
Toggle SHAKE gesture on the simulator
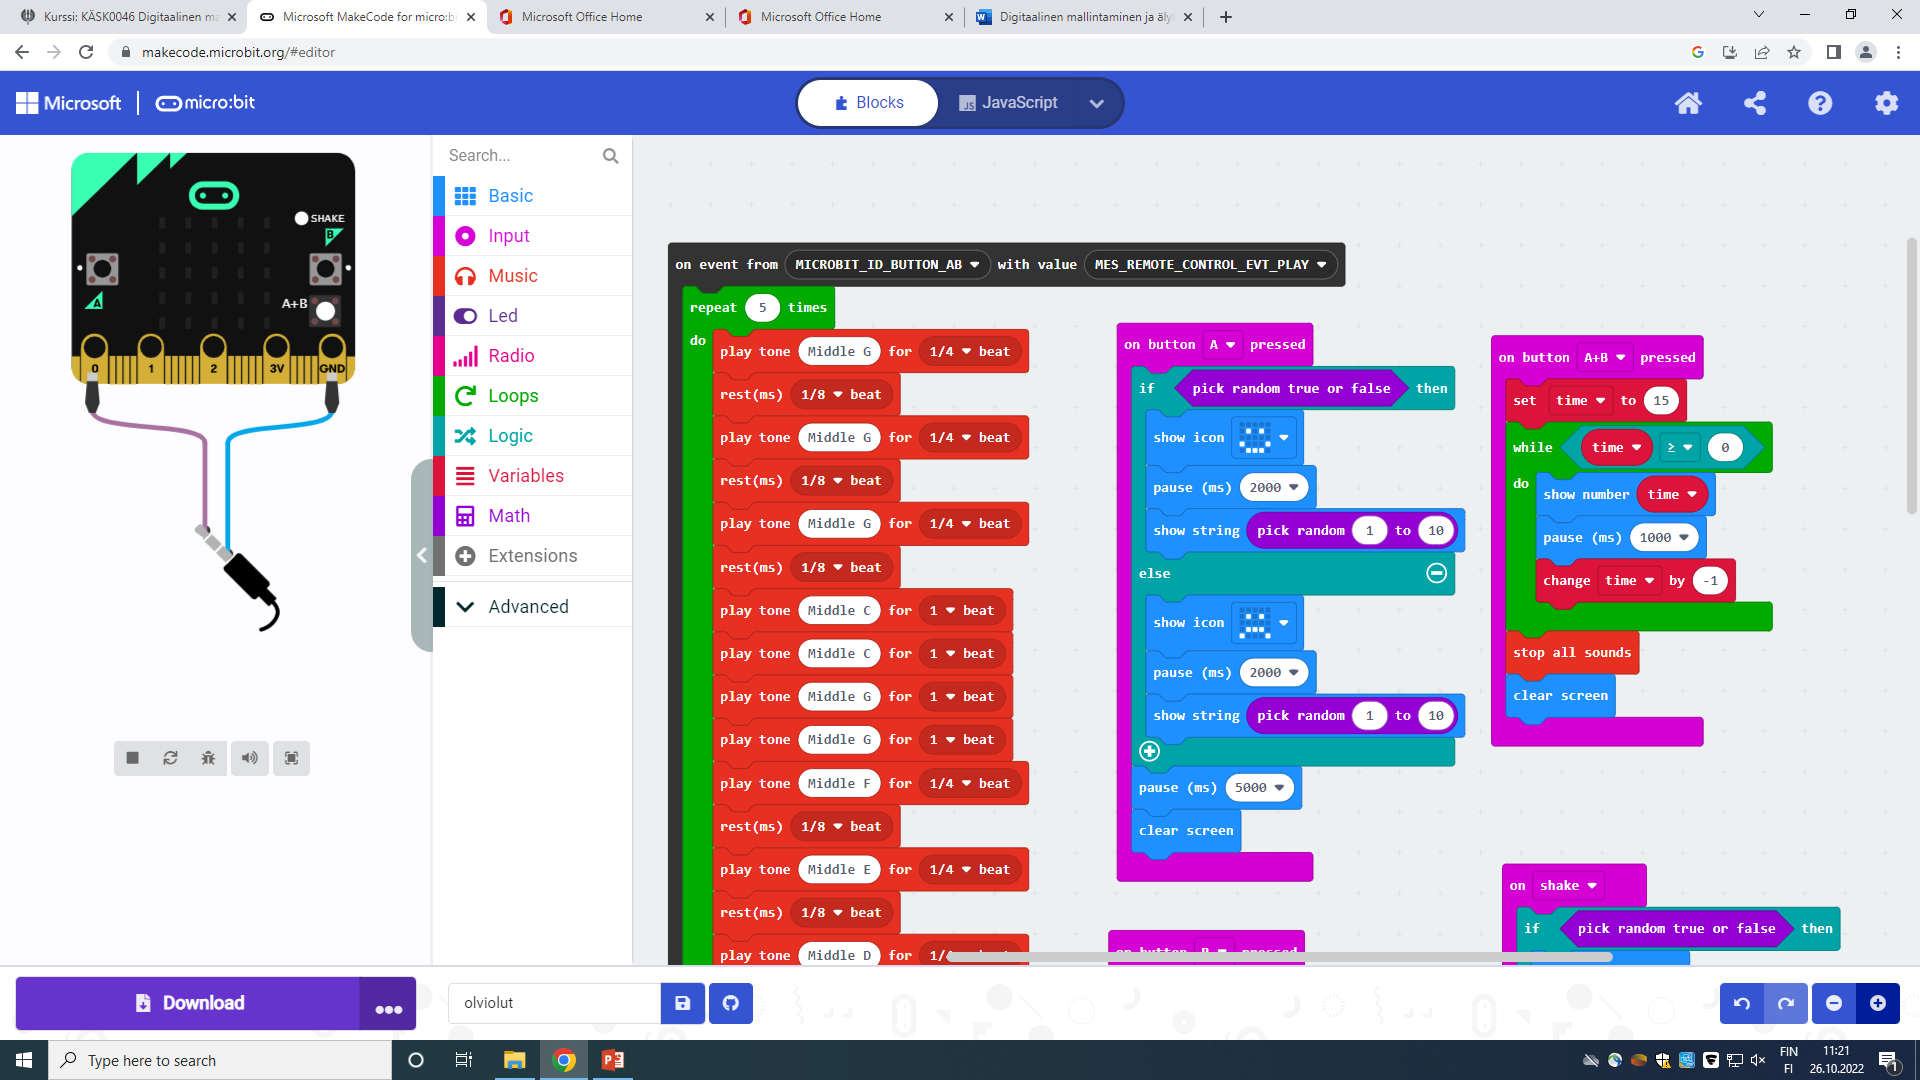301,218
